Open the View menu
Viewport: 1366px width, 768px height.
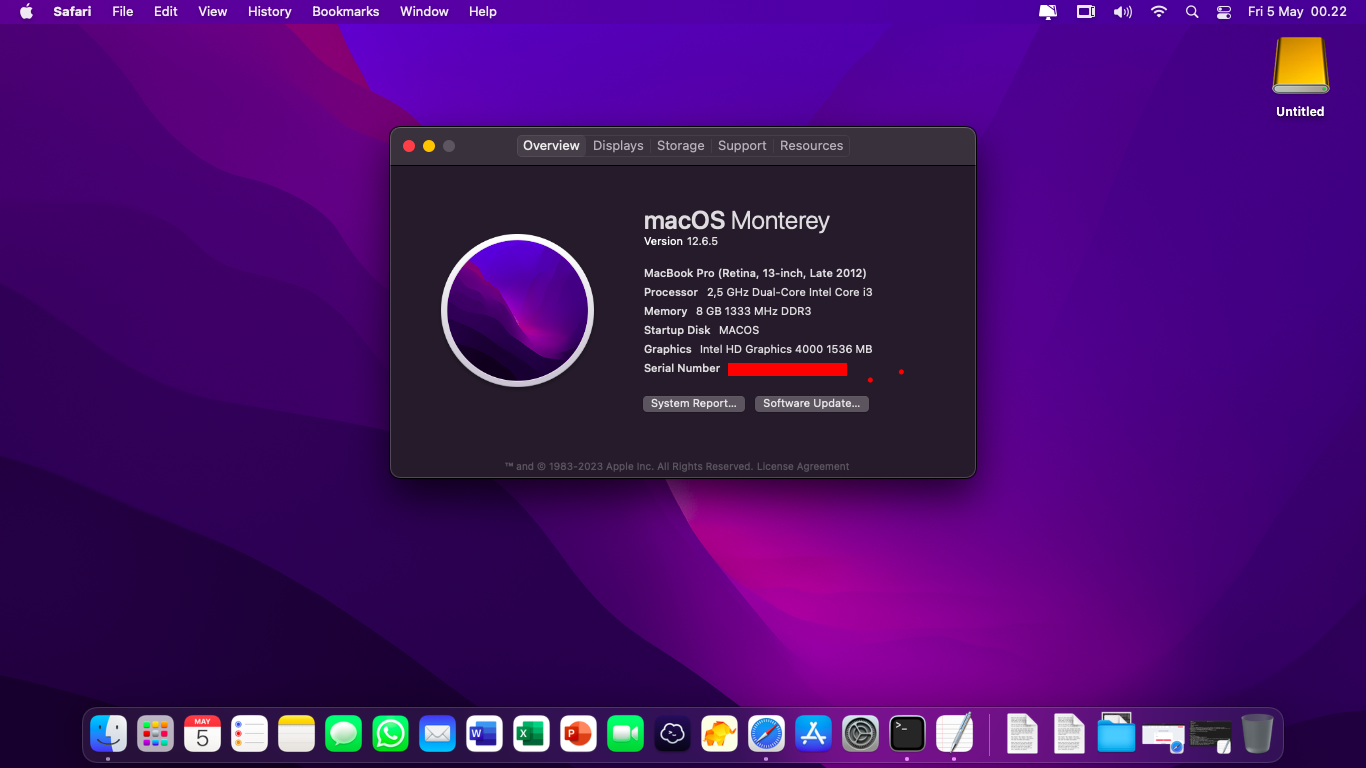(x=213, y=12)
